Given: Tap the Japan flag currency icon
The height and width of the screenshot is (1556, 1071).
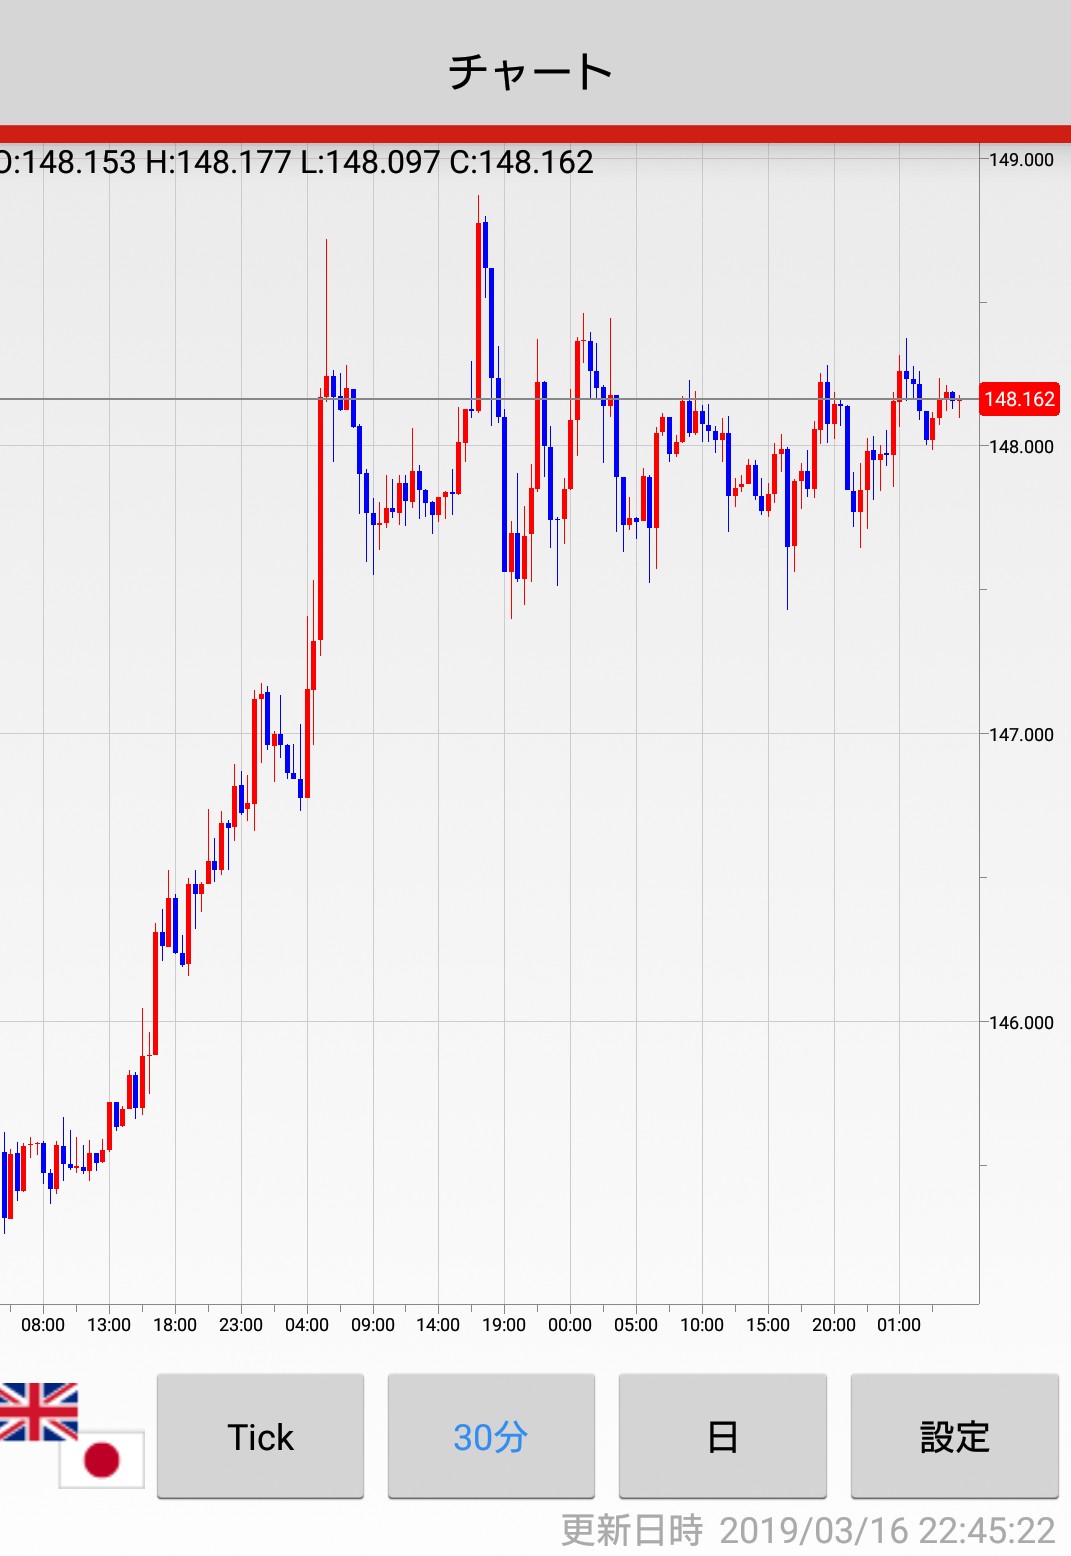Looking at the screenshot, I should [101, 1459].
